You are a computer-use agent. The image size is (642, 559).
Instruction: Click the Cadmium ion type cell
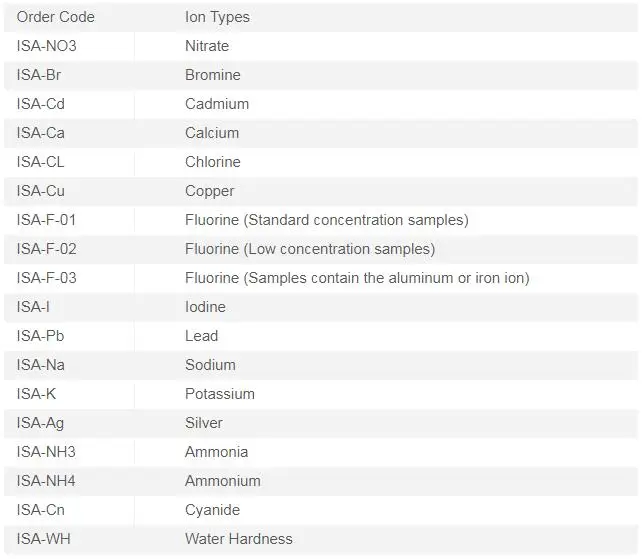click(x=217, y=104)
